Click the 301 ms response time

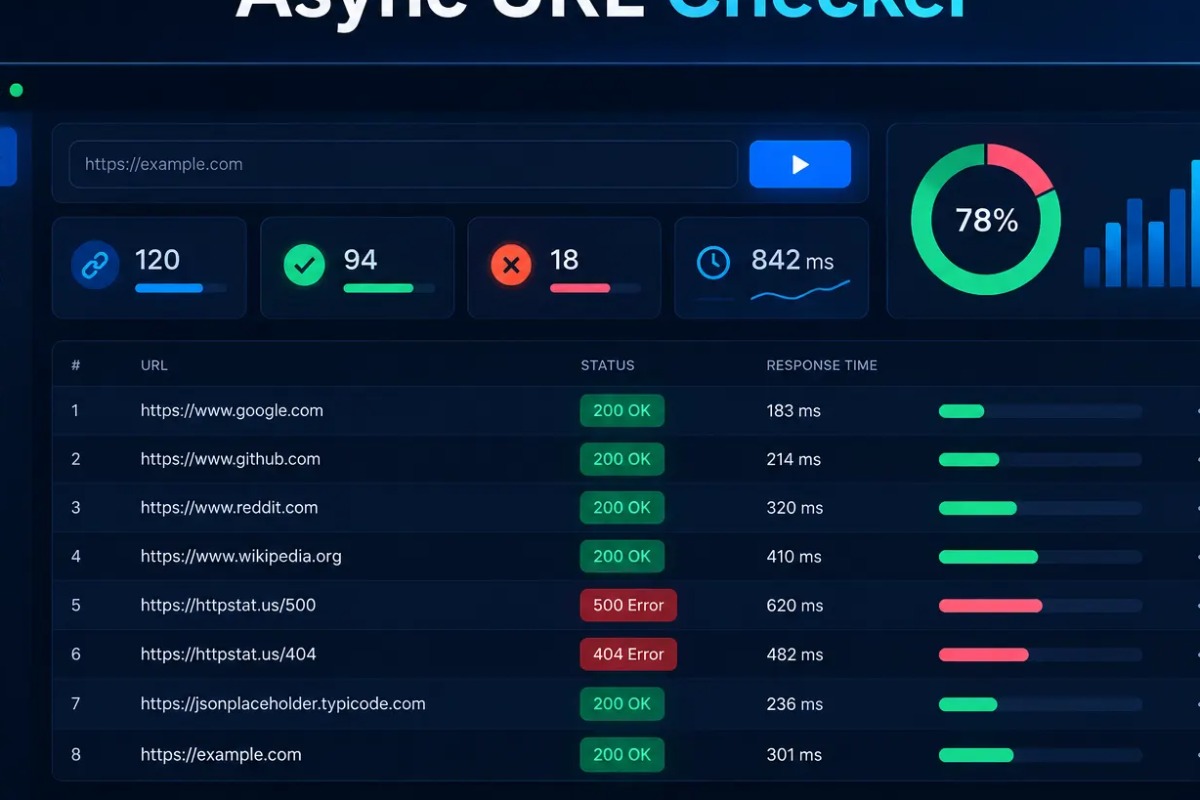pyautogui.click(x=794, y=755)
